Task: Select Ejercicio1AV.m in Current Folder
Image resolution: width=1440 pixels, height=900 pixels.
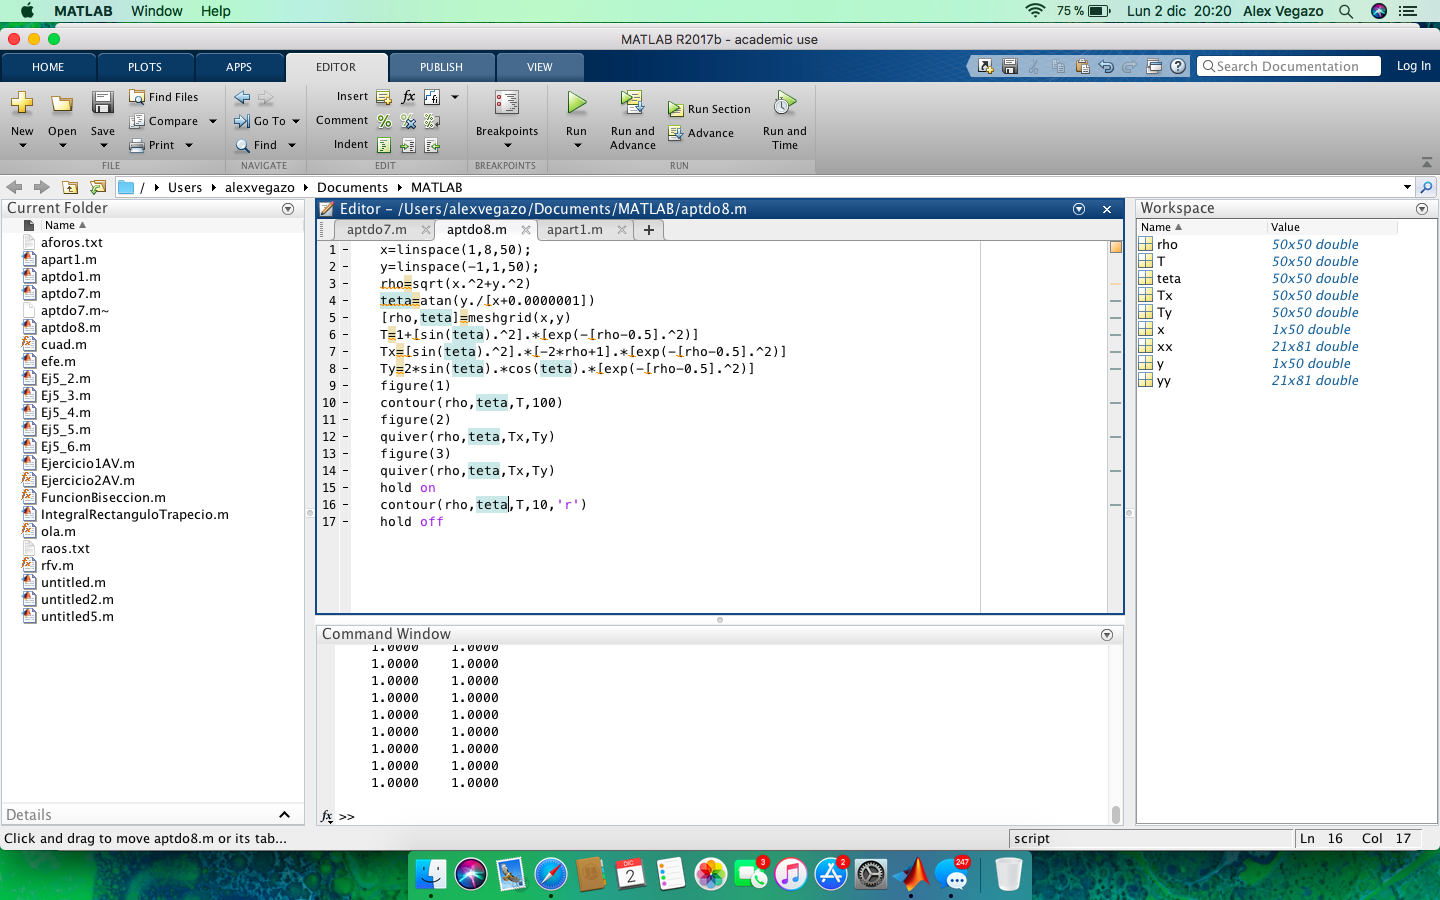Action: 88,464
